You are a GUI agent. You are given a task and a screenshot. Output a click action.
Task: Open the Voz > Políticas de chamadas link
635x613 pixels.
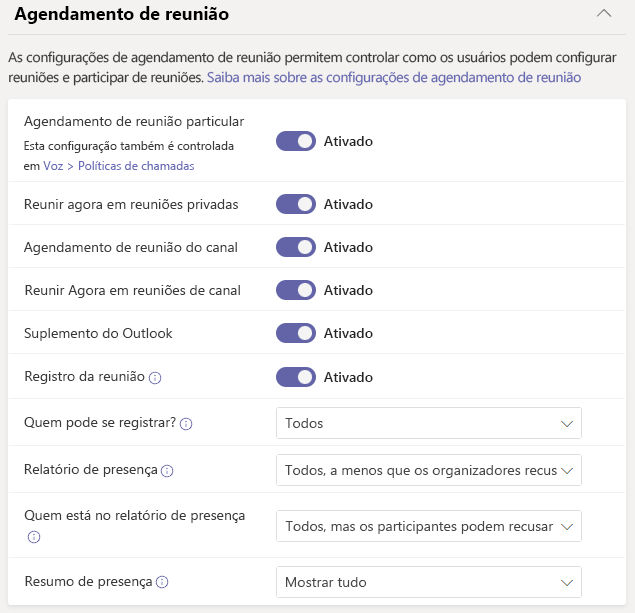(118, 166)
